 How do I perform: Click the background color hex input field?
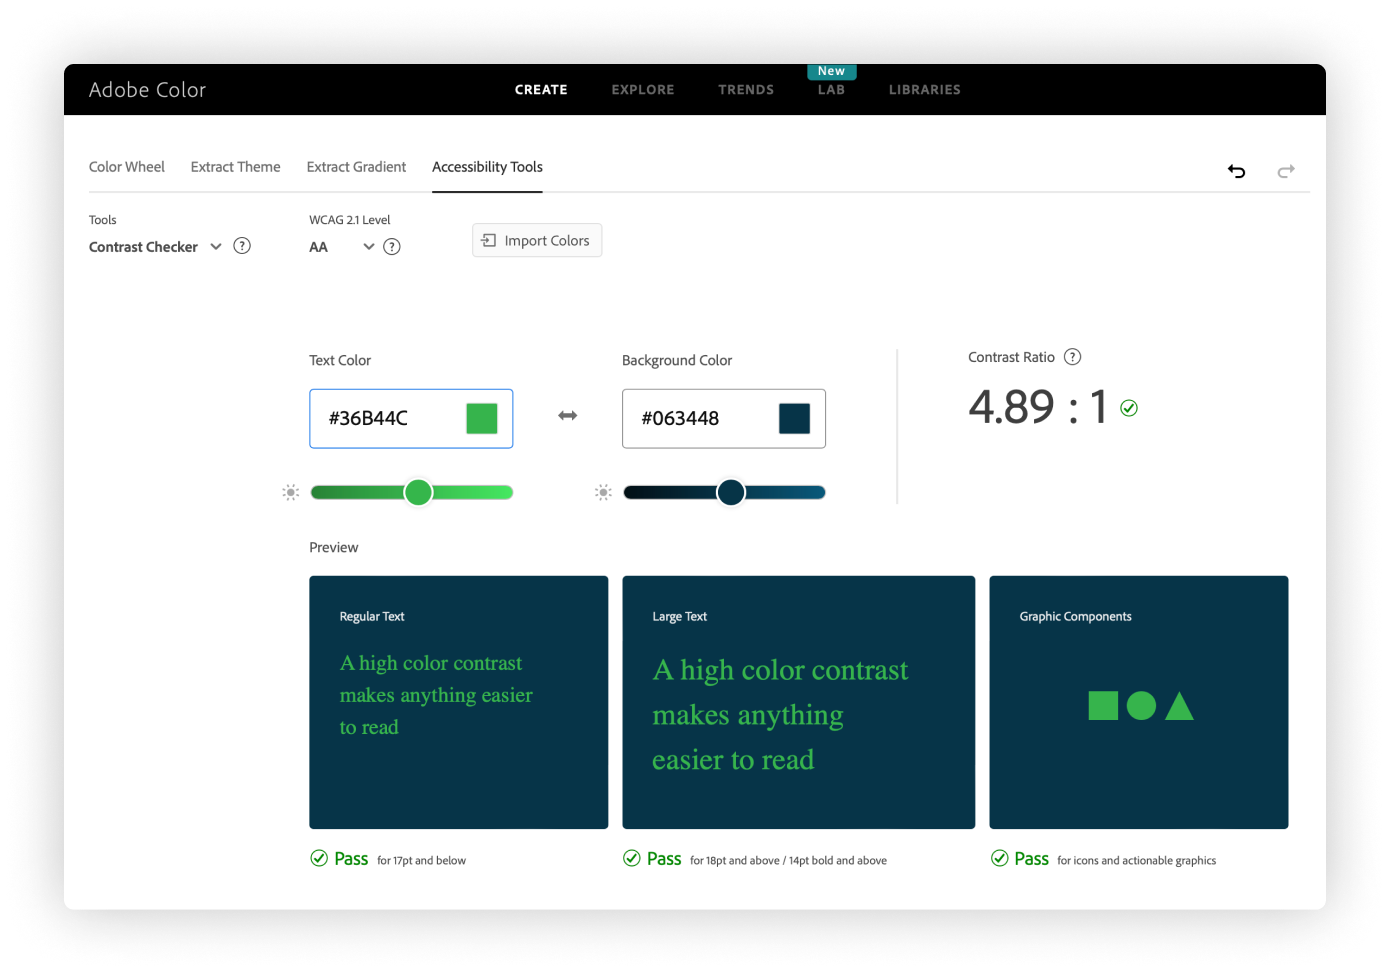(x=695, y=418)
